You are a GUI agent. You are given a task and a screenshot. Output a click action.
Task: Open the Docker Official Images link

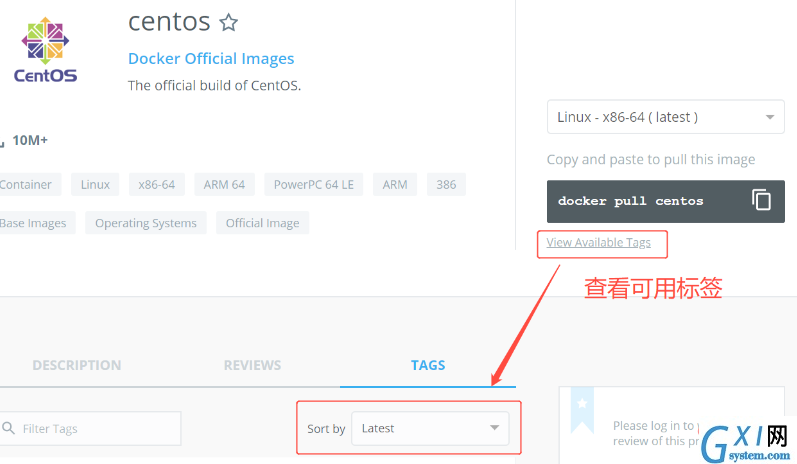(211, 59)
